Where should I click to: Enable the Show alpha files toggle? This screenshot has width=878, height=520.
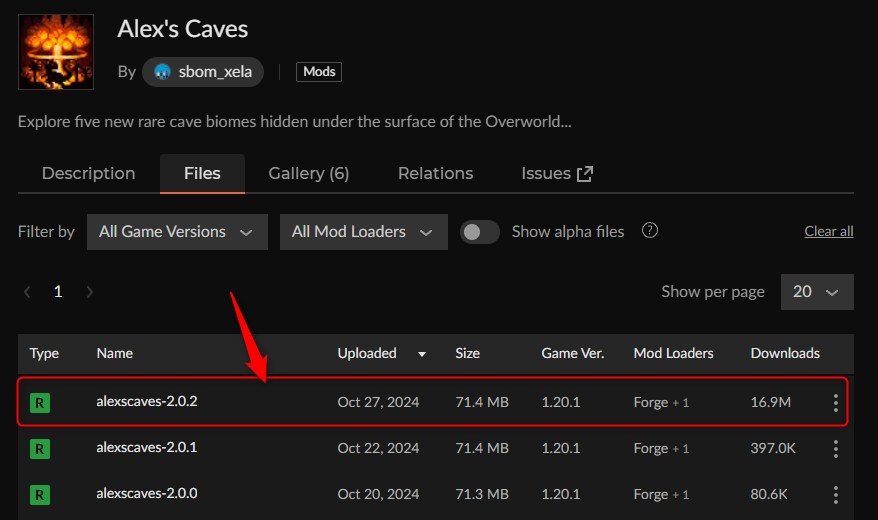coord(480,232)
